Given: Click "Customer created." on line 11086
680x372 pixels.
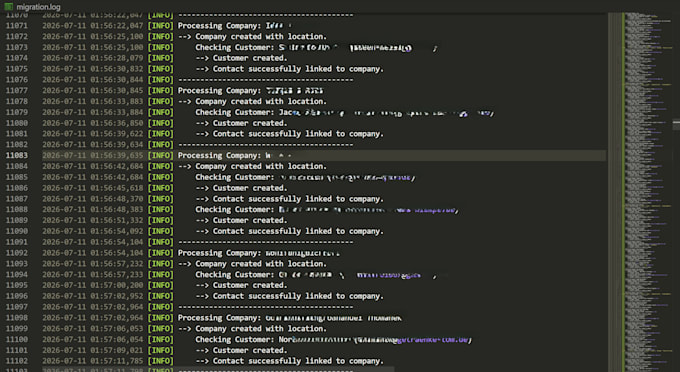Looking at the screenshot, I should (x=250, y=188).
